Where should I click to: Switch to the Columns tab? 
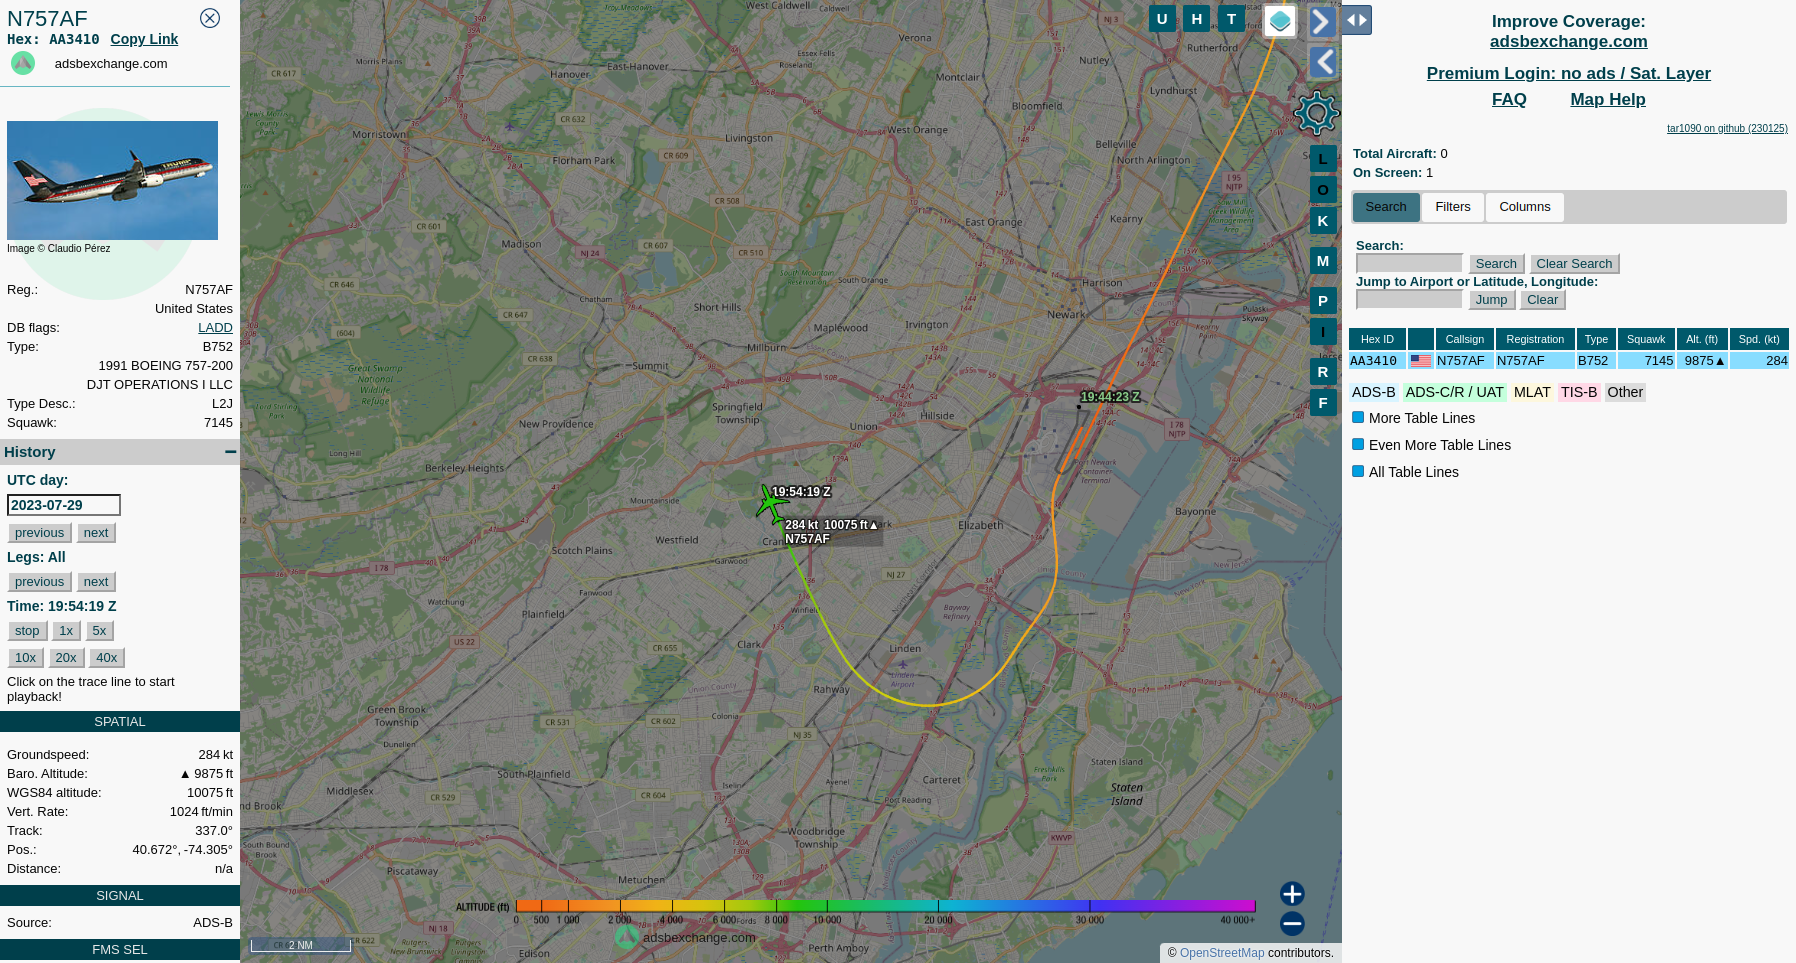click(x=1525, y=207)
